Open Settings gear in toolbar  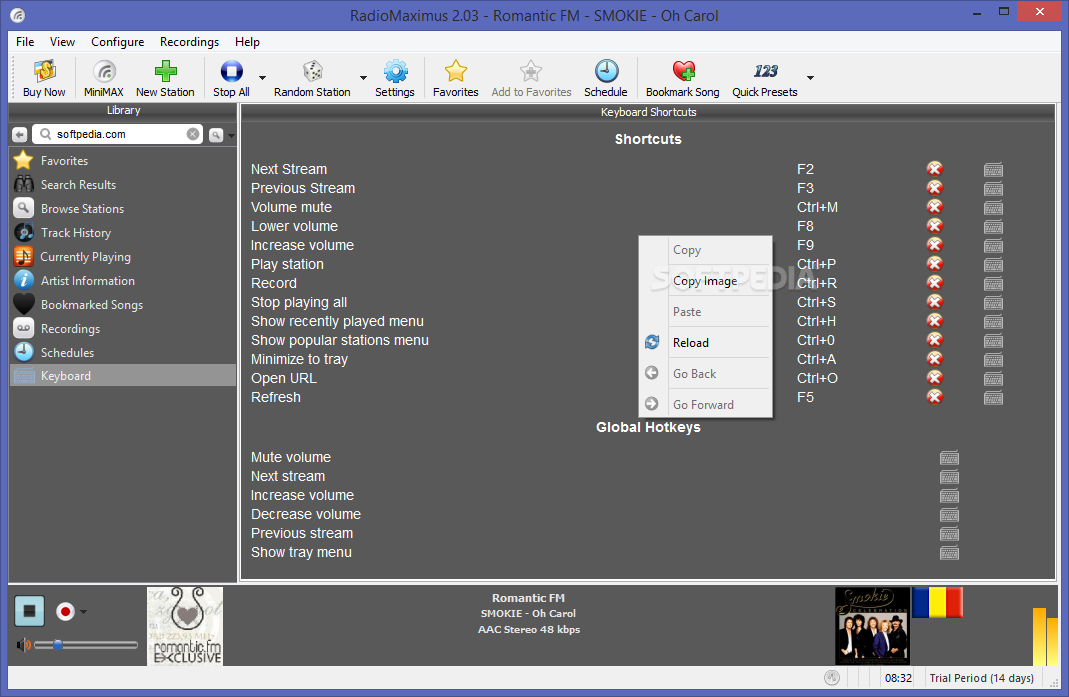pos(395,78)
